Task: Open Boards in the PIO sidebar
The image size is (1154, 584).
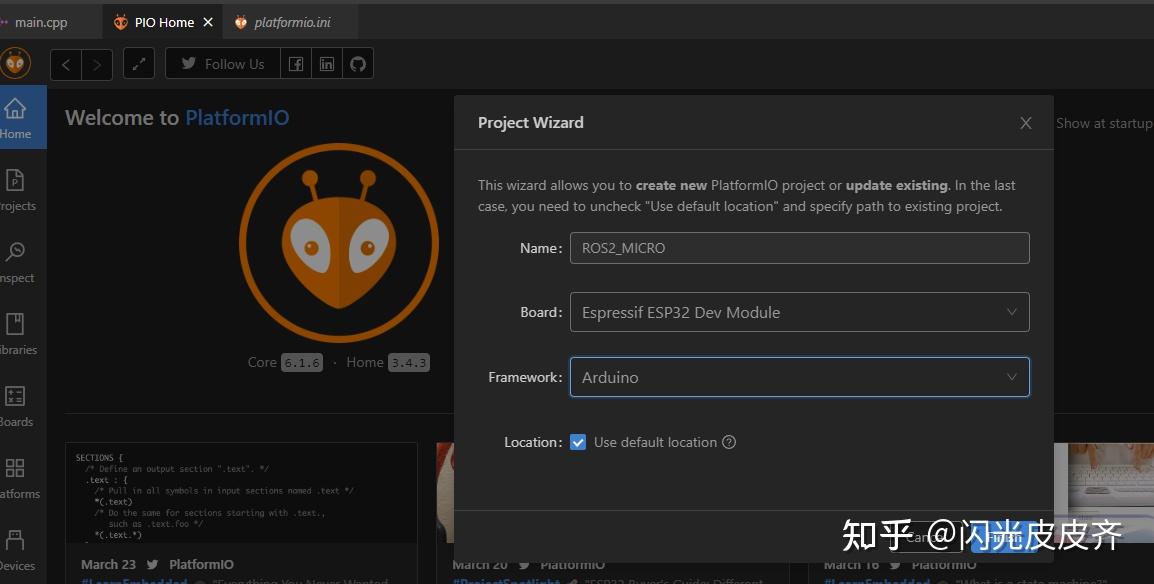Action: pyautogui.click(x=15, y=406)
